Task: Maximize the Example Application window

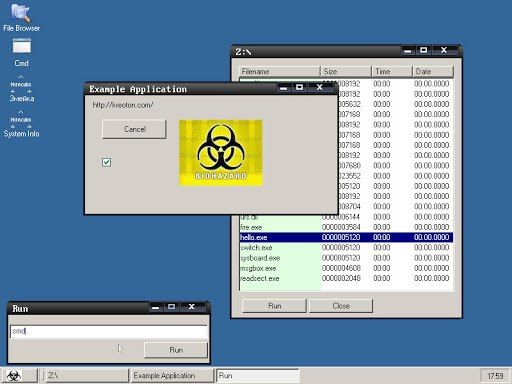Action: (x=299, y=88)
